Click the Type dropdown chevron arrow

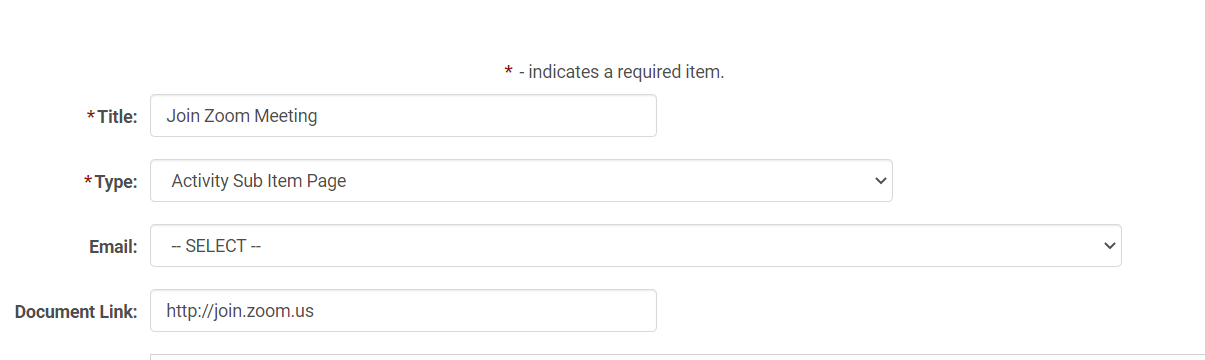click(x=880, y=181)
